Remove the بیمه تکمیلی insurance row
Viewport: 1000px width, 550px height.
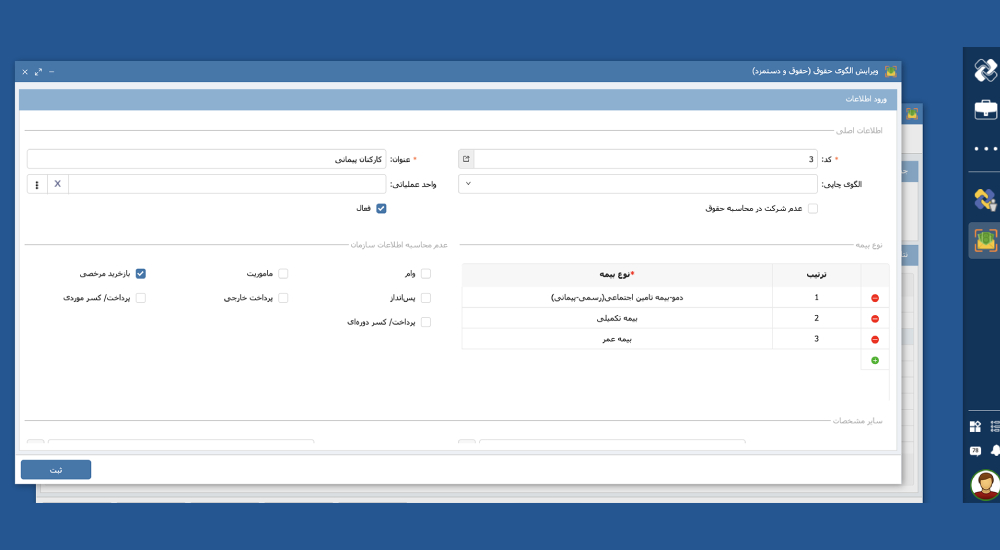[875, 319]
